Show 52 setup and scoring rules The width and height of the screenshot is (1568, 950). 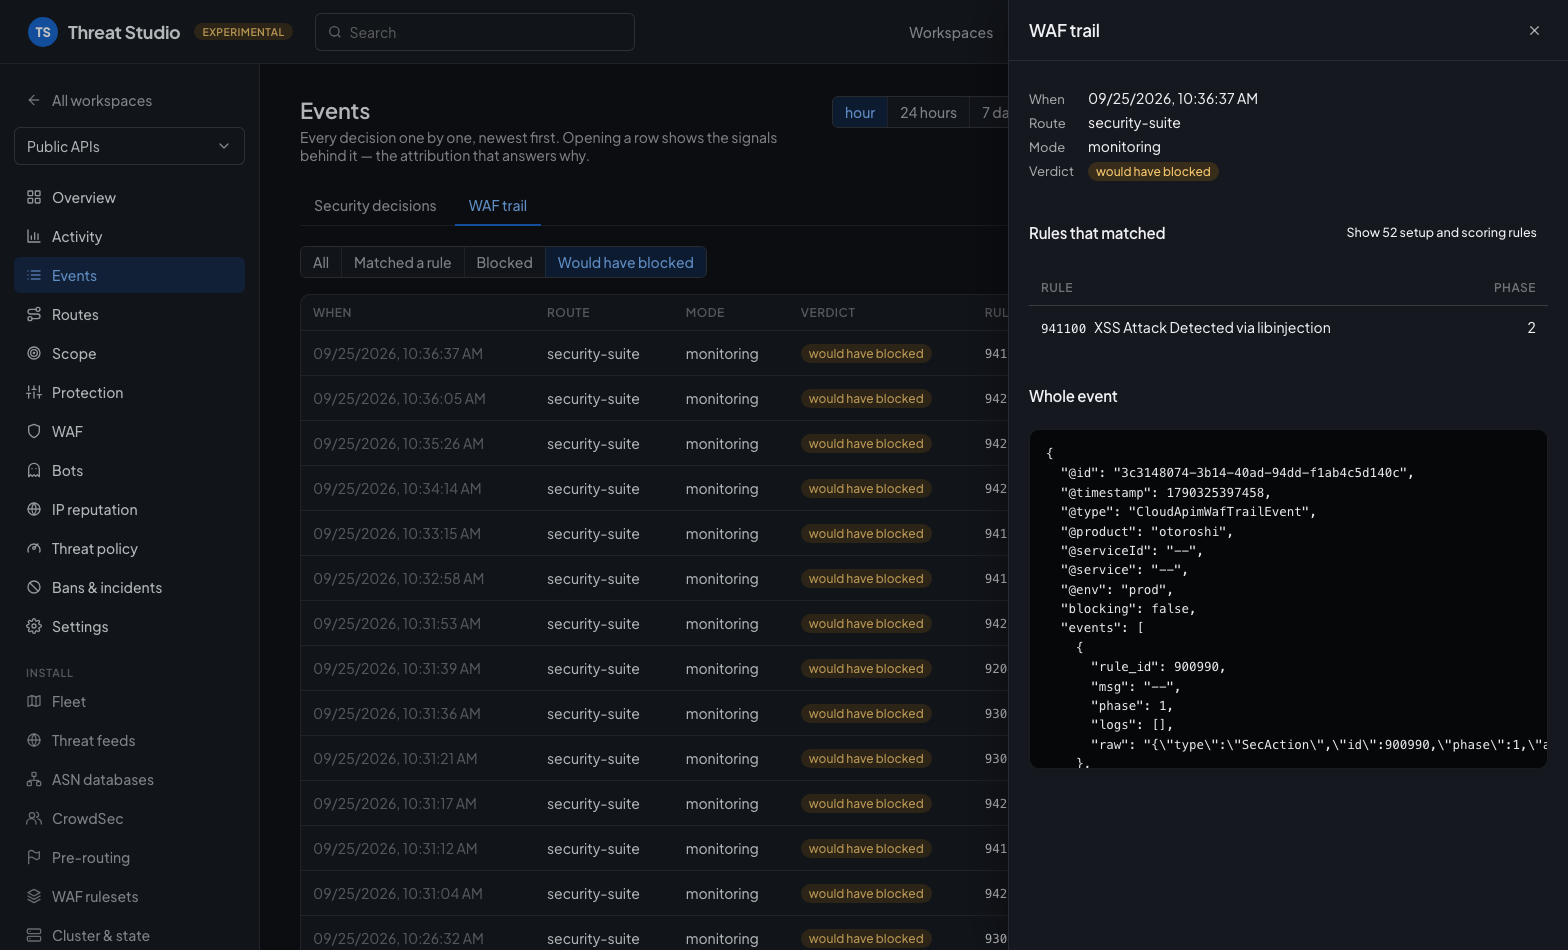pyautogui.click(x=1441, y=232)
